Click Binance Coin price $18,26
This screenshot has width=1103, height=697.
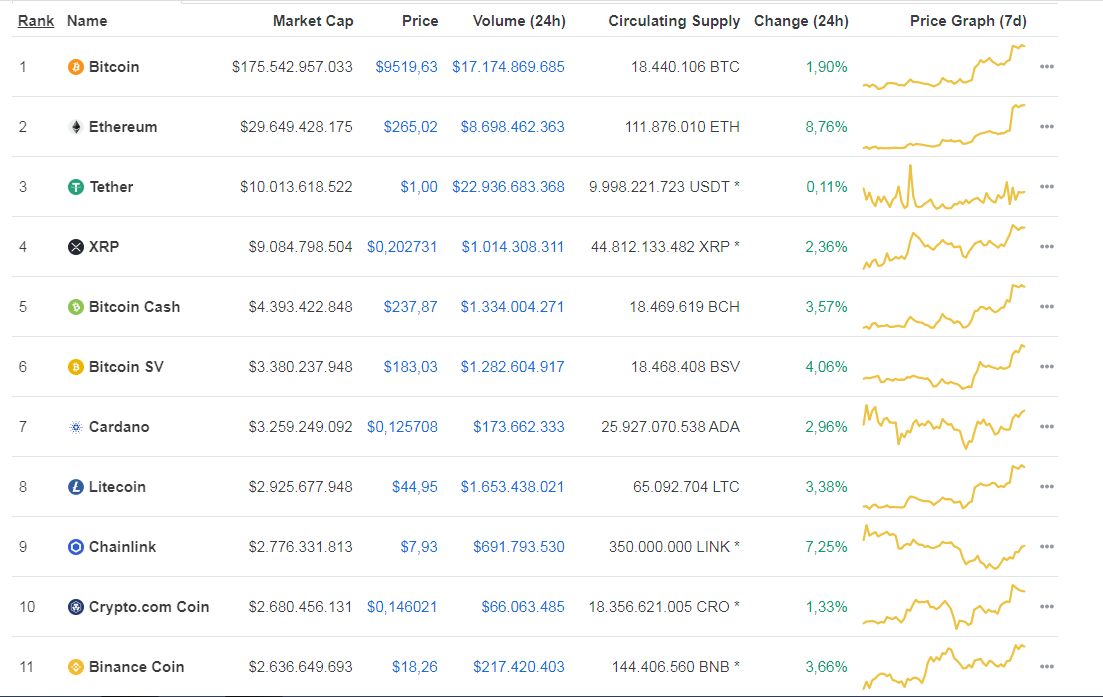pyautogui.click(x=414, y=667)
